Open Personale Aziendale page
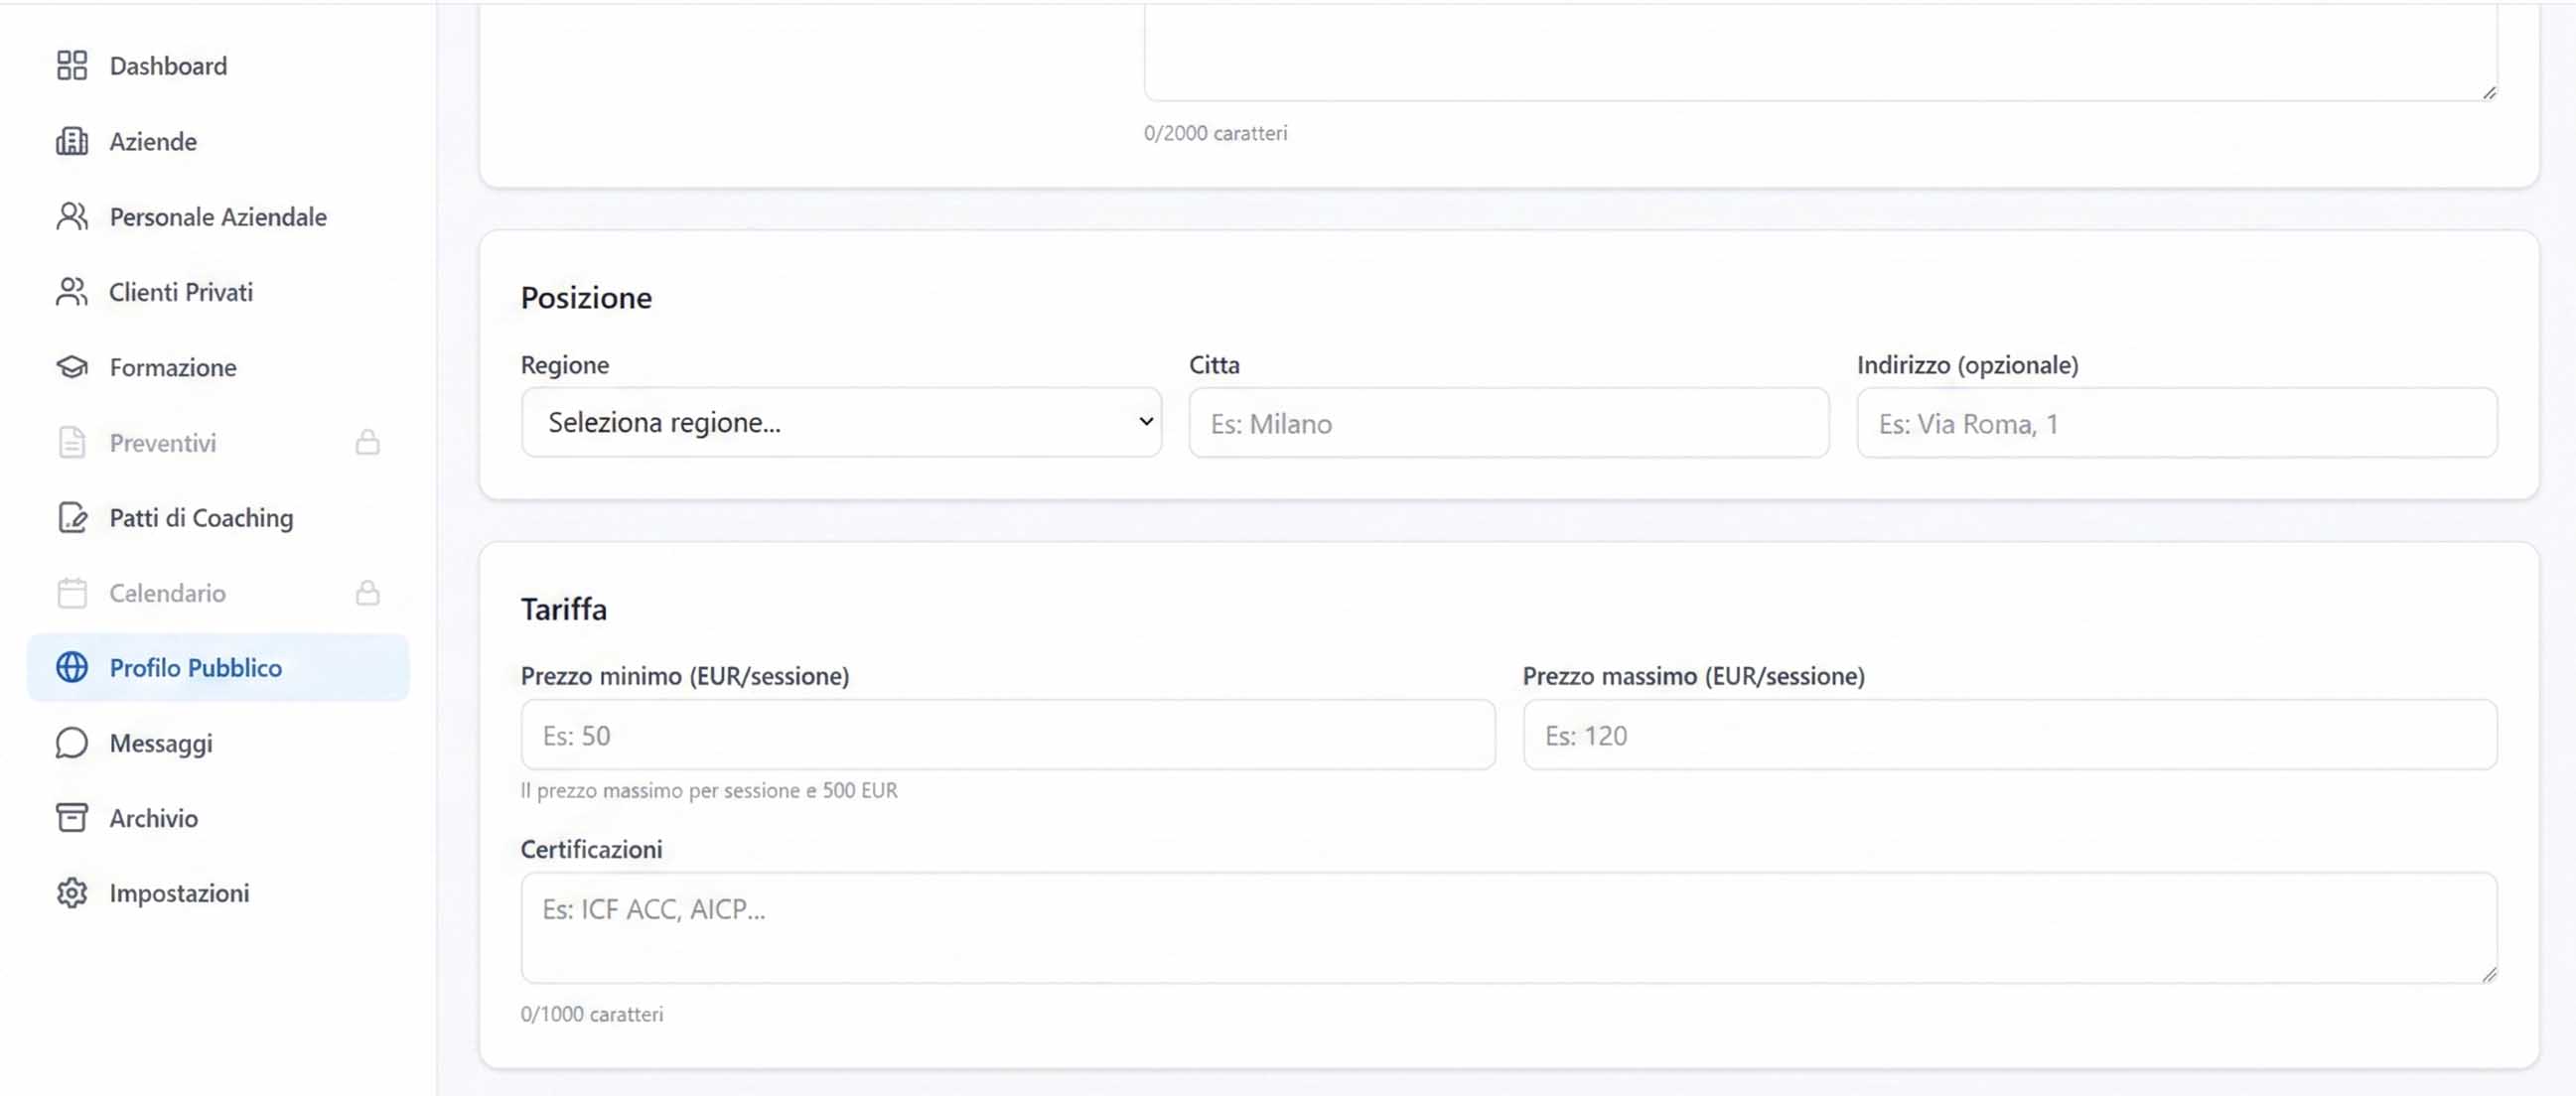 218,216
